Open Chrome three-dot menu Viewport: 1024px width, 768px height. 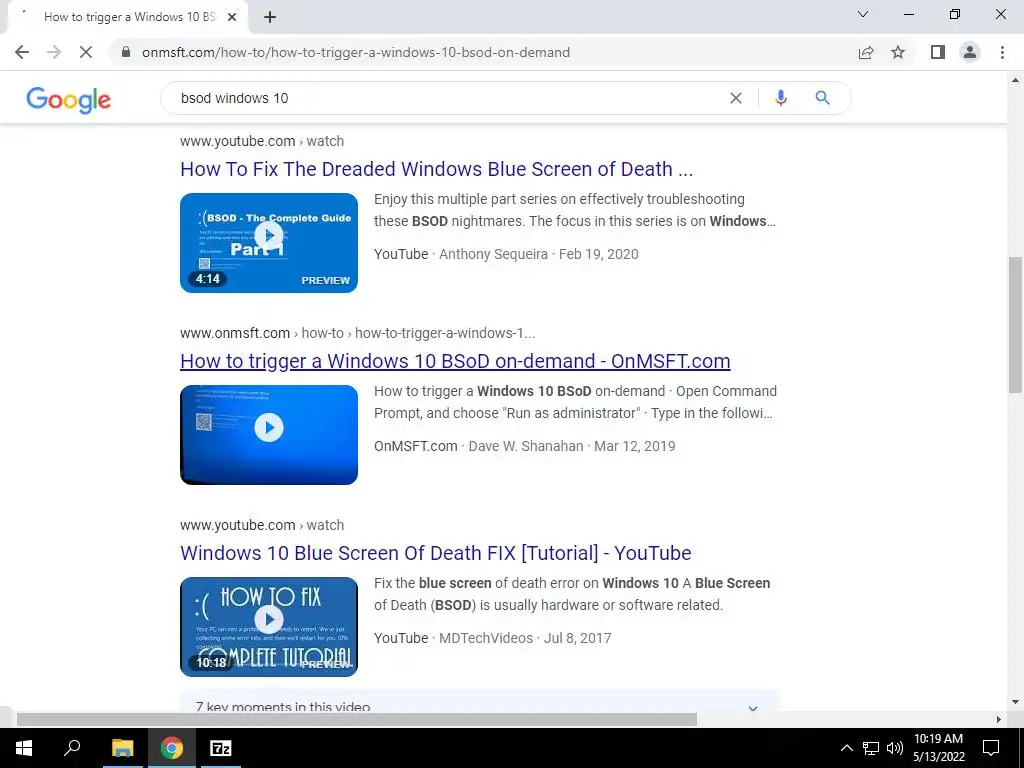[1002, 52]
